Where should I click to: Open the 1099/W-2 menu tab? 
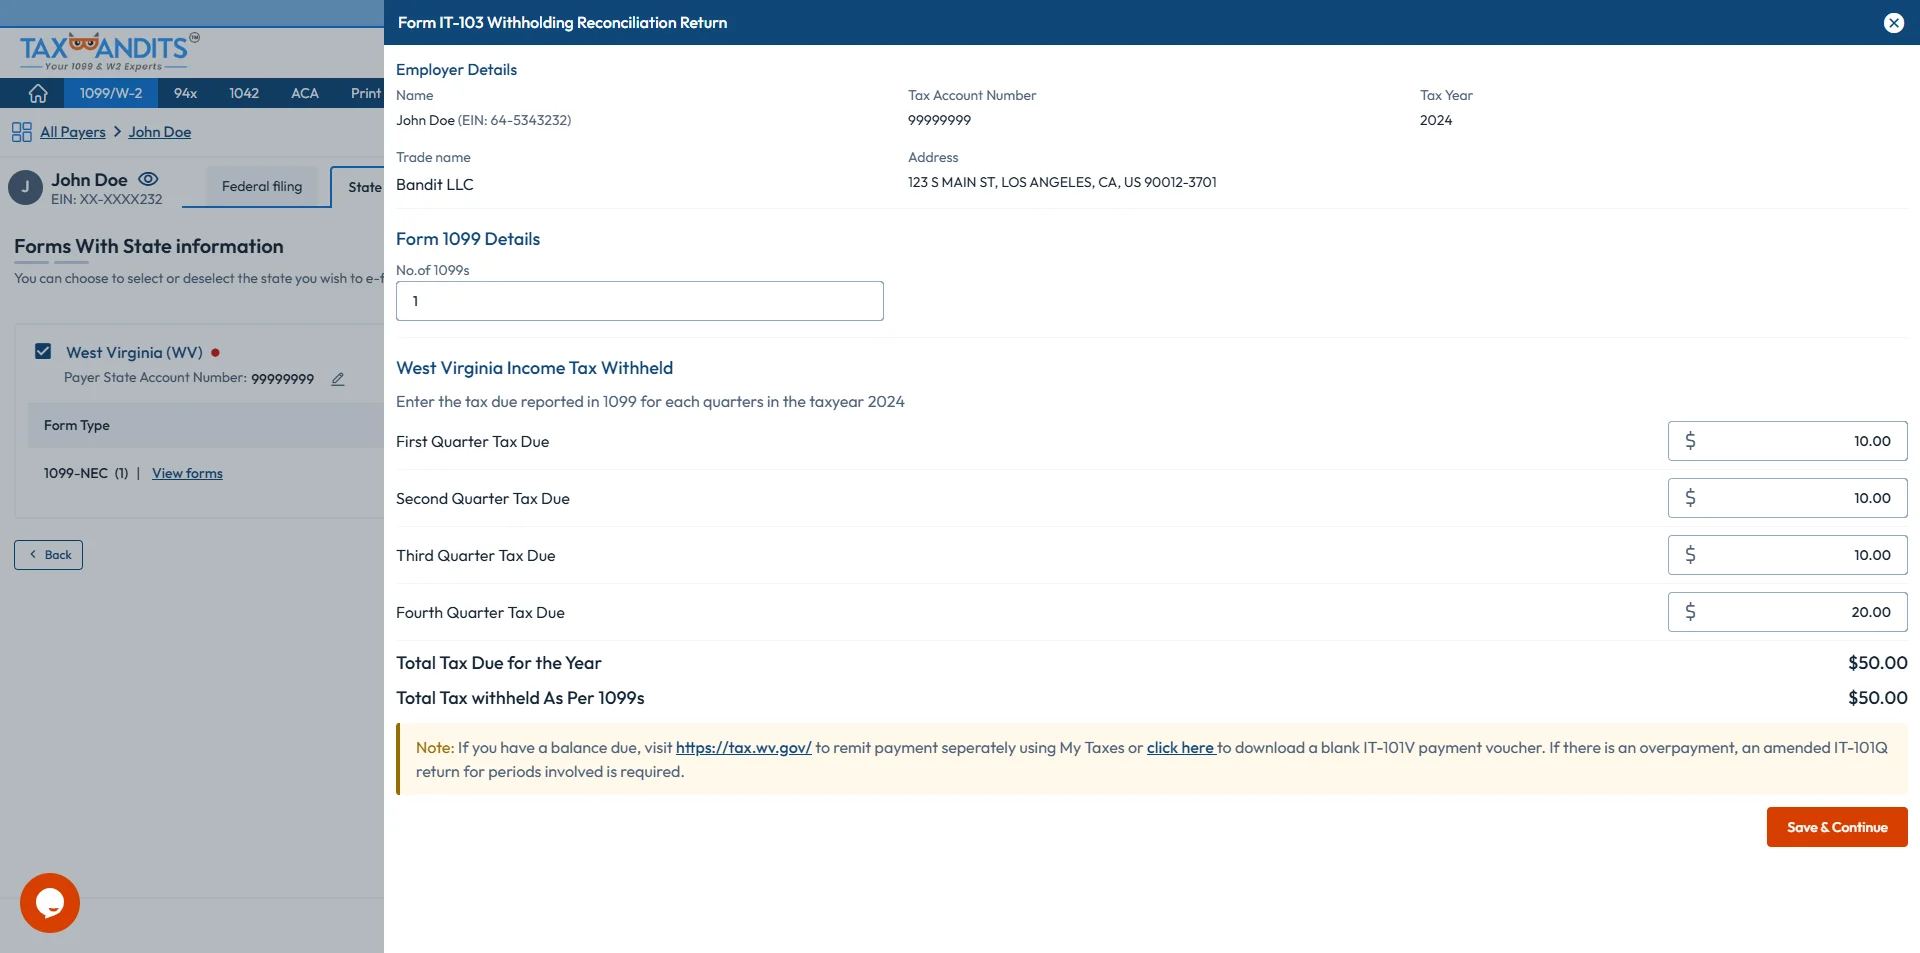tap(111, 93)
